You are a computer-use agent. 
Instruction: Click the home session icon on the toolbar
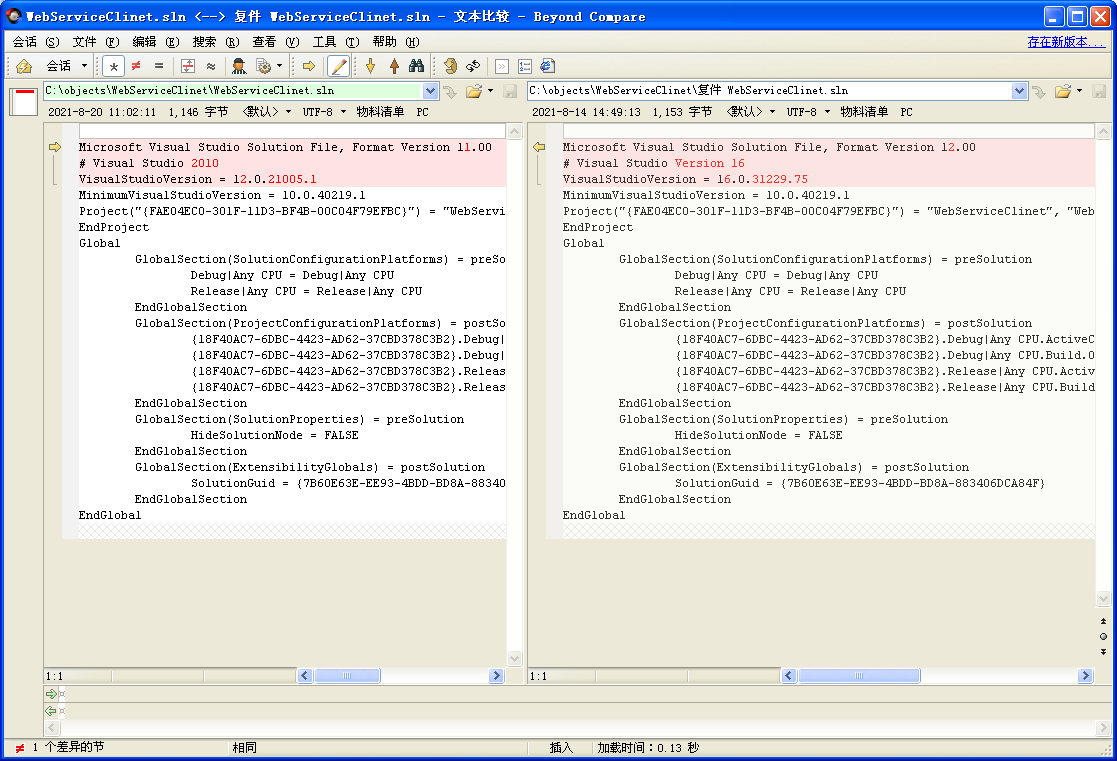click(x=22, y=66)
